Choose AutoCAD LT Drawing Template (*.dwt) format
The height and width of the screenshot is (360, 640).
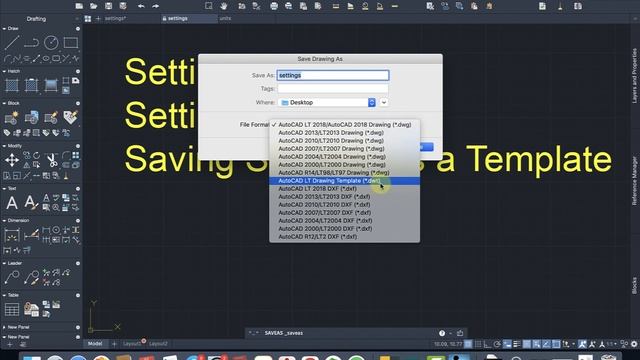(x=344, y=181)
